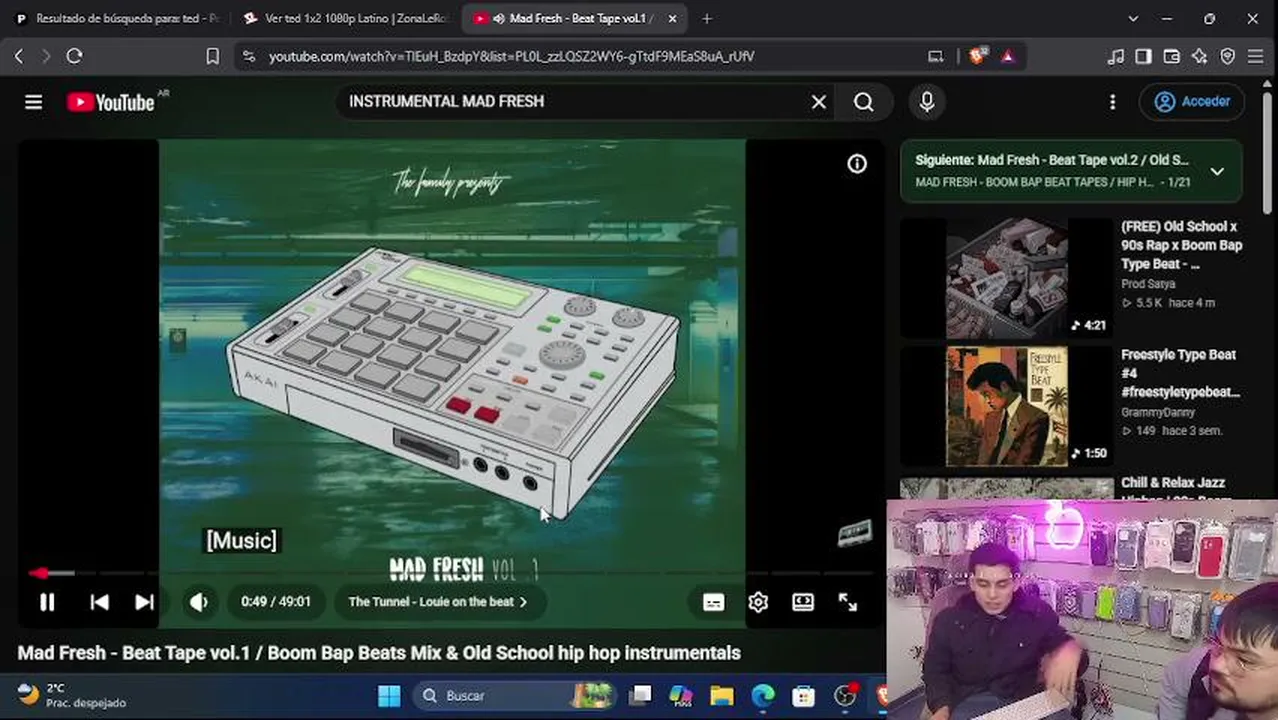Open Microsoft Store from the taskbar

[x=803, y=695]
